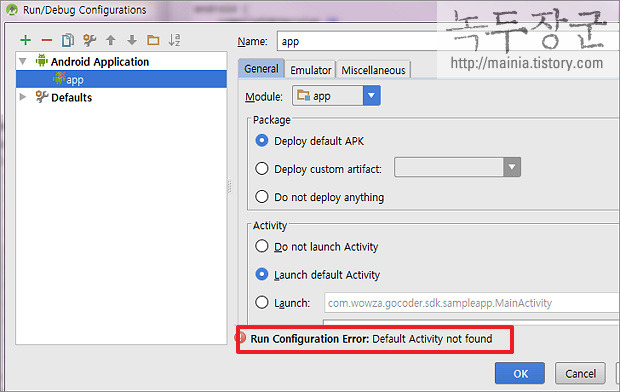This screenshot has width=620, height=392.
Task: Select the Android Application tree row
Action: (x=121, y=61)
